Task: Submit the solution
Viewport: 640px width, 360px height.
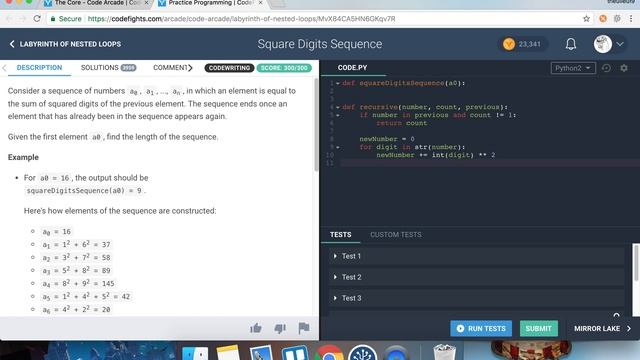Action: (538, 329)
